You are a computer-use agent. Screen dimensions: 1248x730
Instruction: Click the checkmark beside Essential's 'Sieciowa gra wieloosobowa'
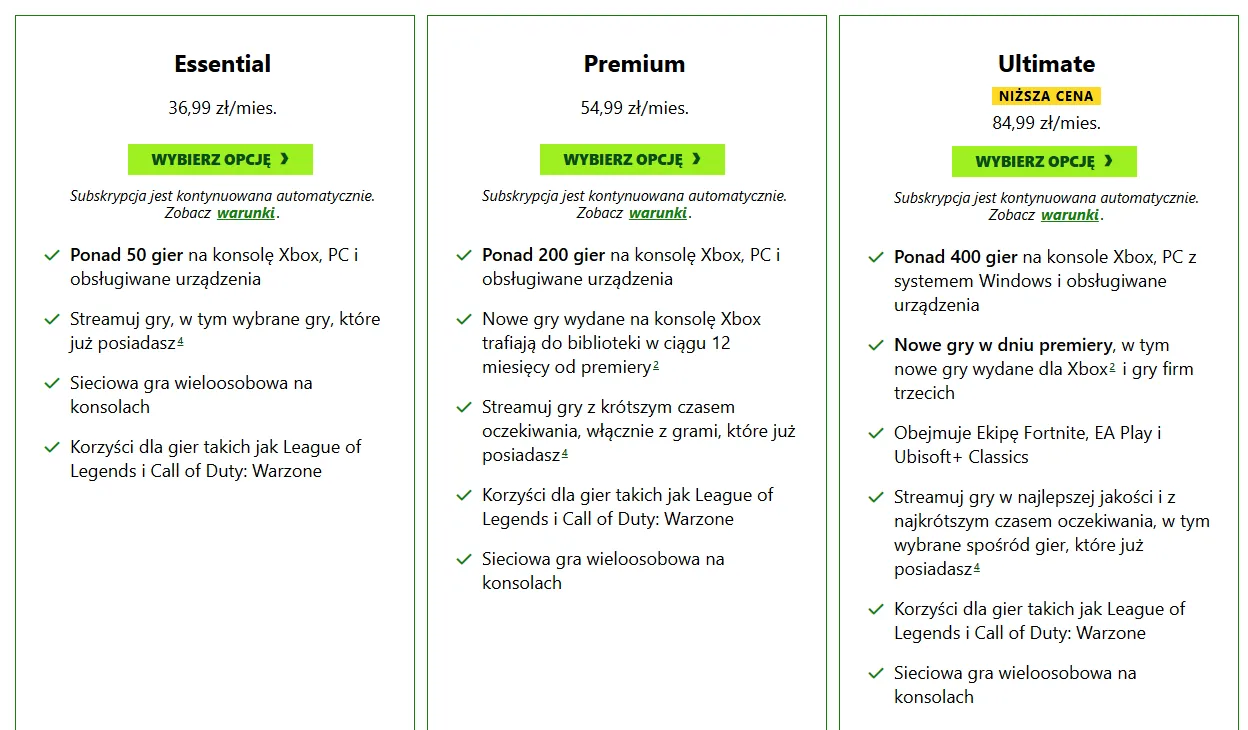(52, 384)
